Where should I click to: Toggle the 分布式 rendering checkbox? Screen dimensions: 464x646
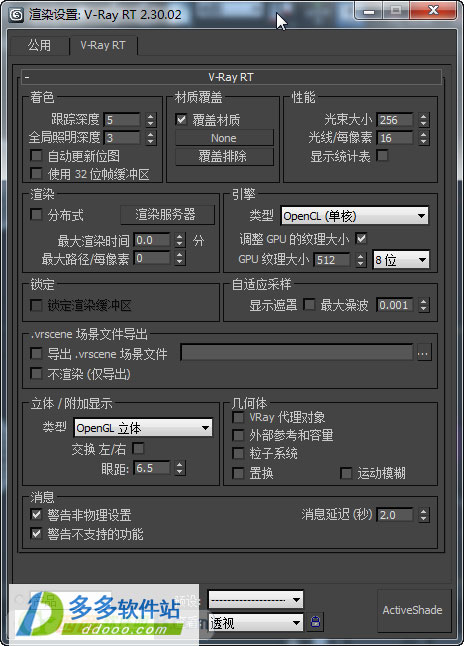coord(36,214)
